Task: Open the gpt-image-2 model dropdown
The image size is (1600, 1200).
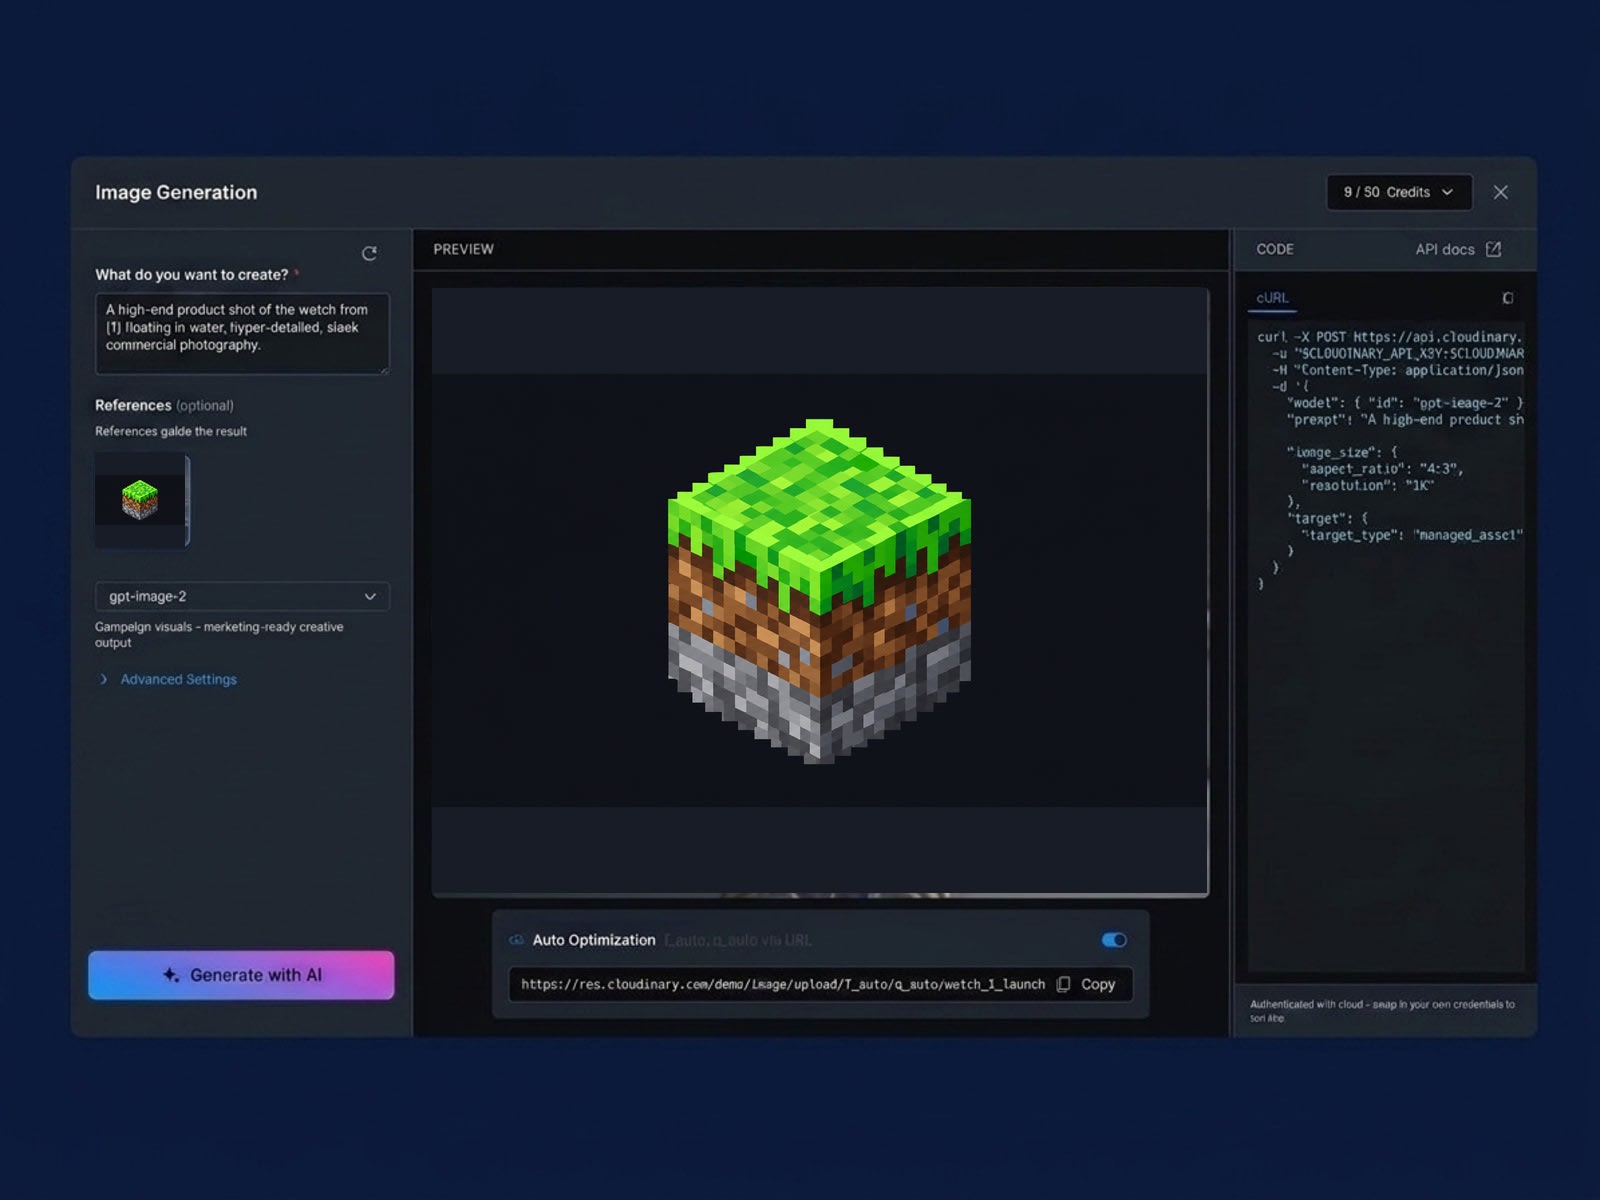Action: (x=242, y=596)
